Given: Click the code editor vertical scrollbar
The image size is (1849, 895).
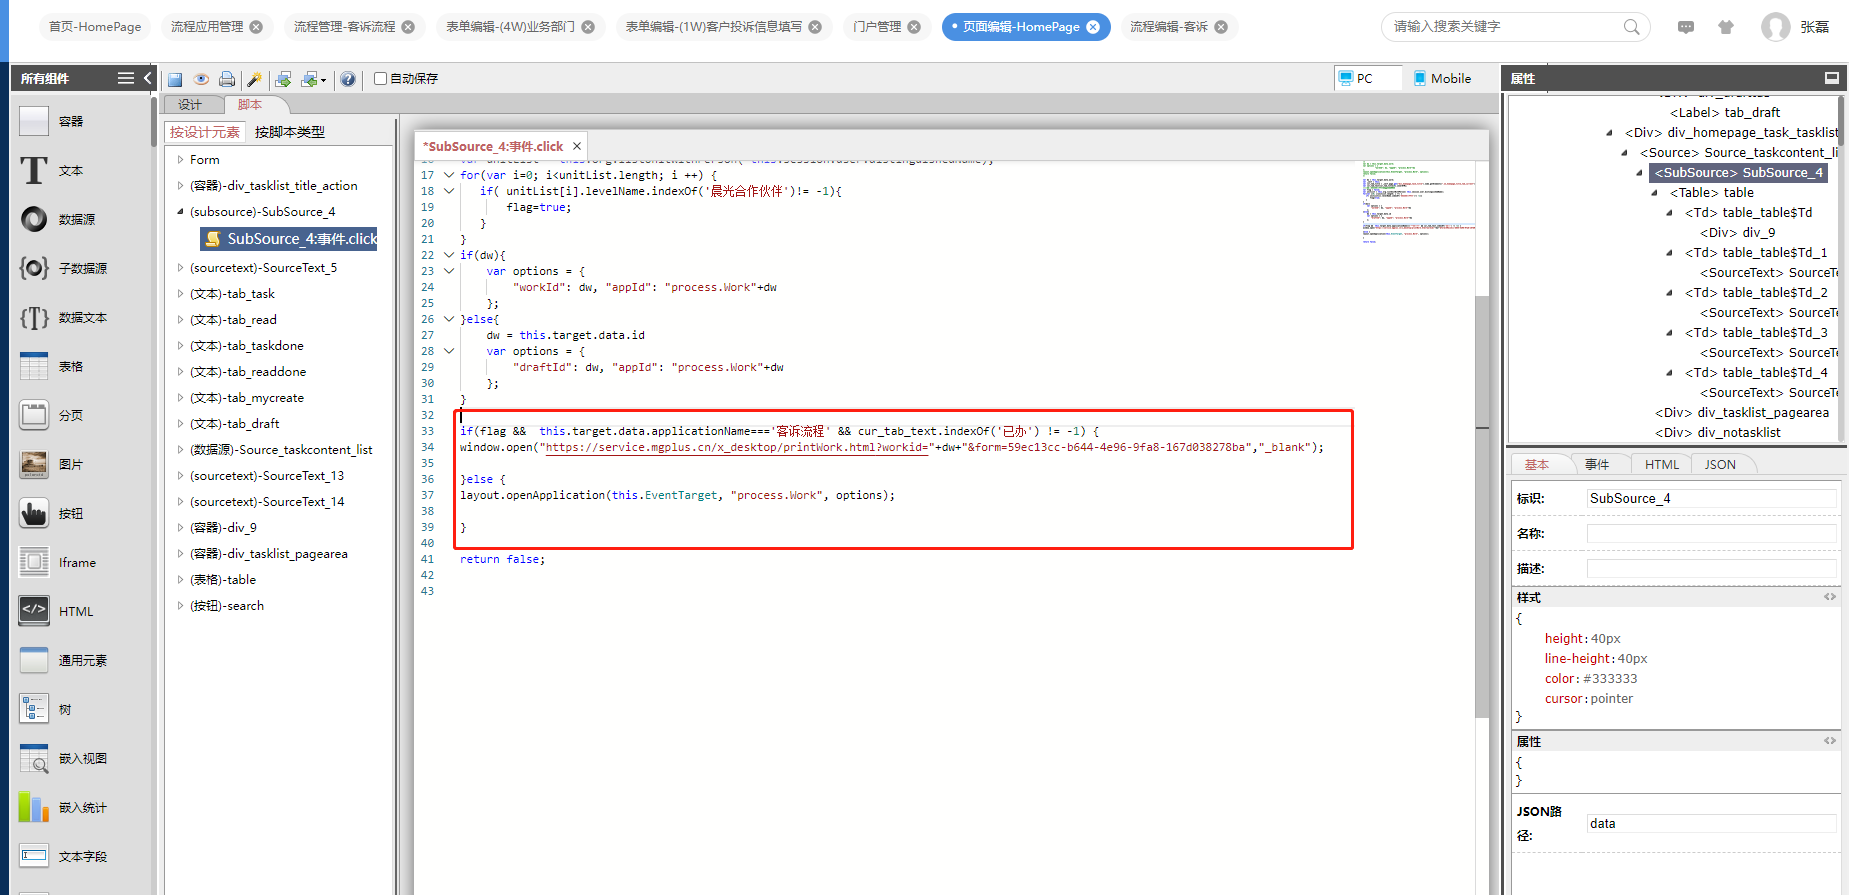Looking at the screenshot, I should [x=1482, y=506].
